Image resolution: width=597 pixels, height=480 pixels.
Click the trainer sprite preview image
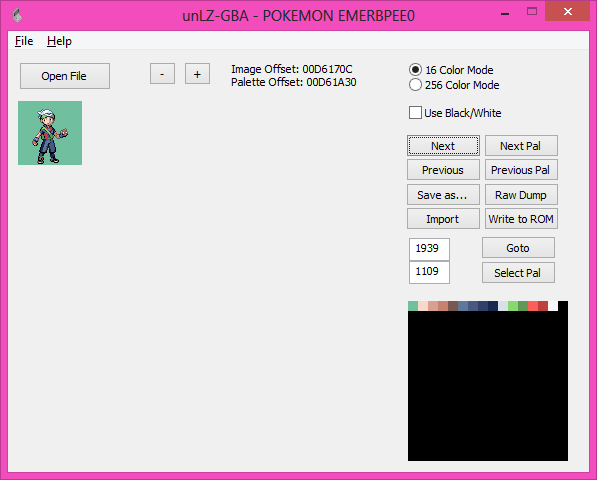coord(50,133)
